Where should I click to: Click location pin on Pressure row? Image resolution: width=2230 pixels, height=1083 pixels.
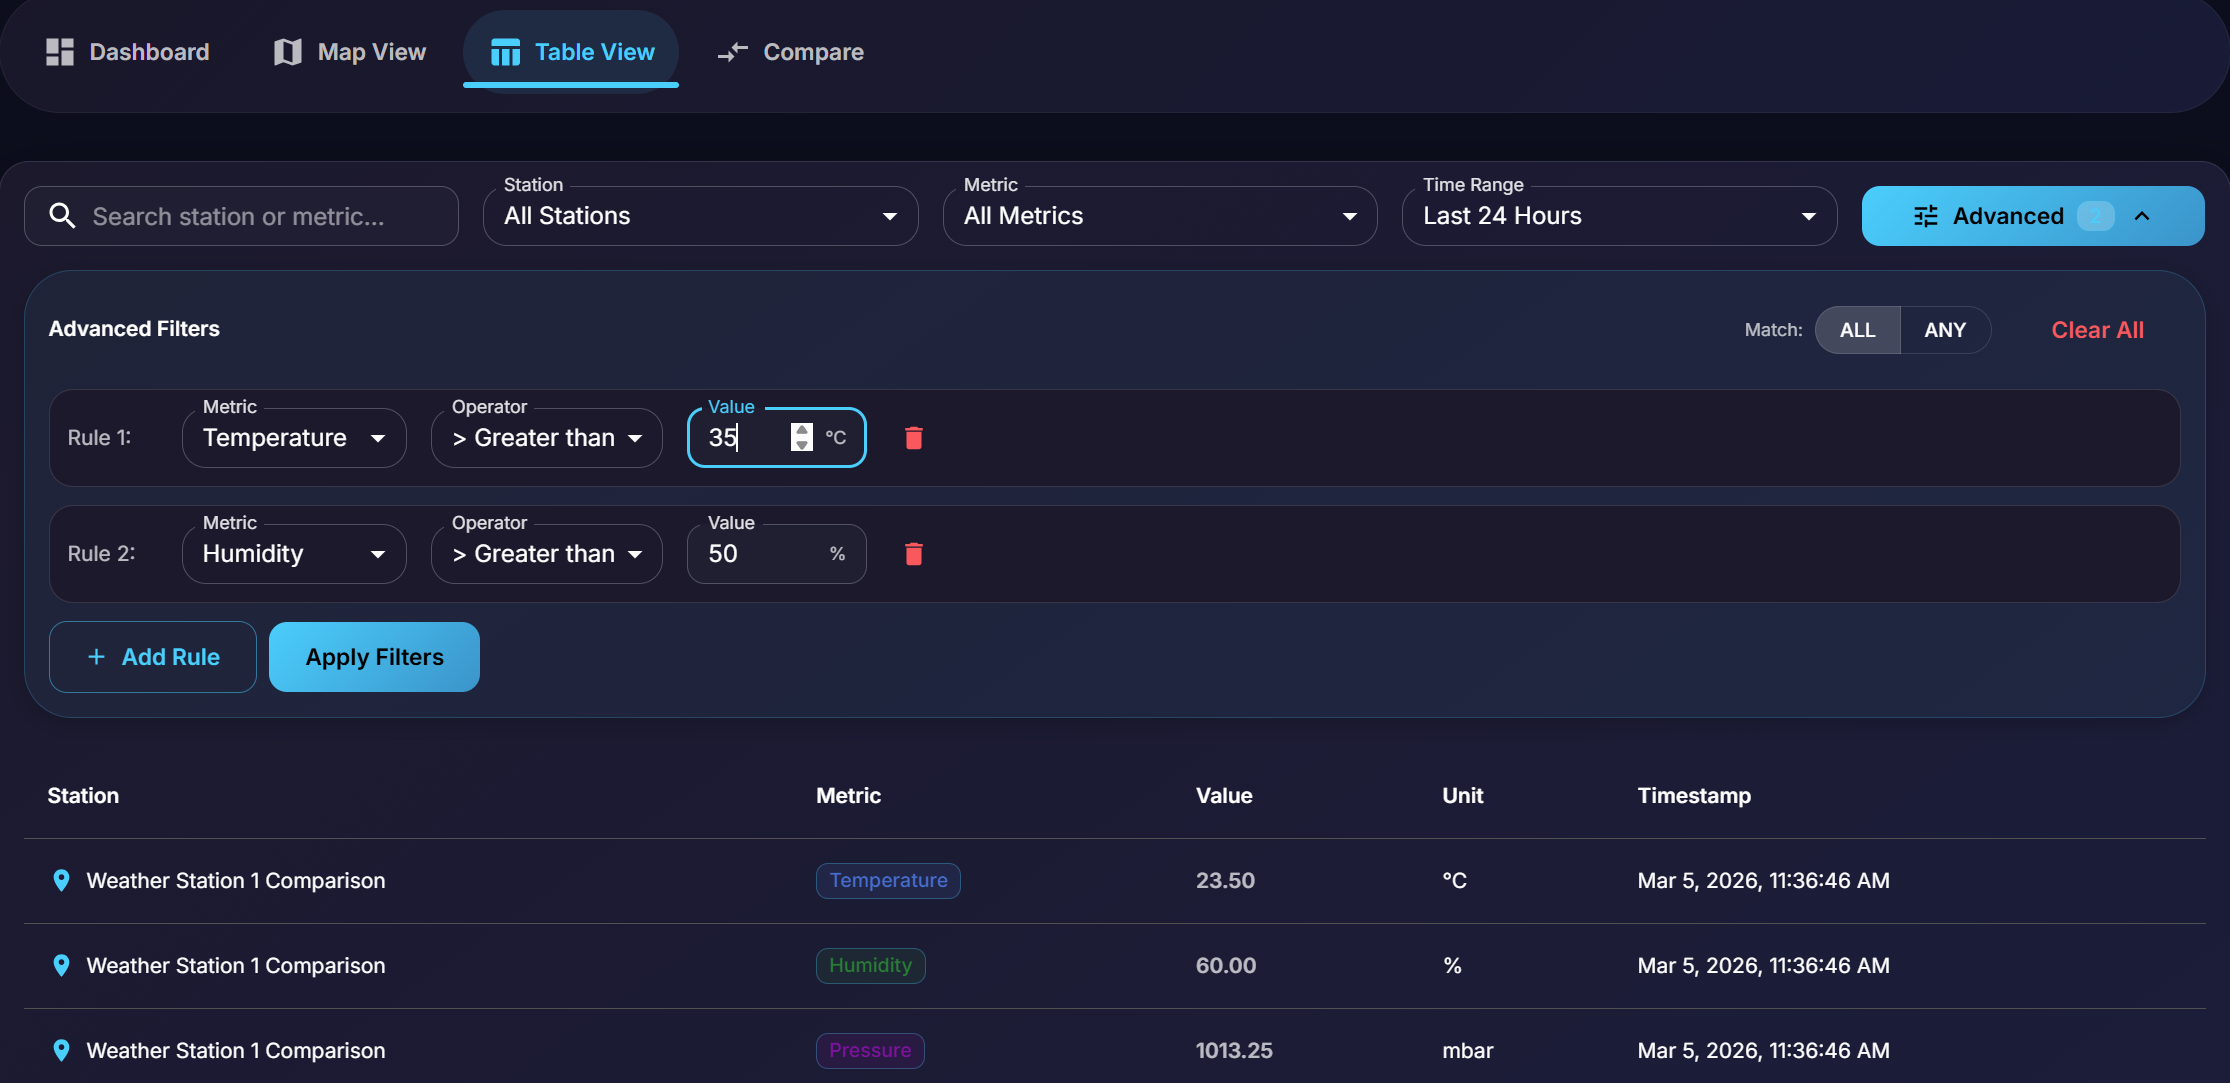coord(61,1050)
